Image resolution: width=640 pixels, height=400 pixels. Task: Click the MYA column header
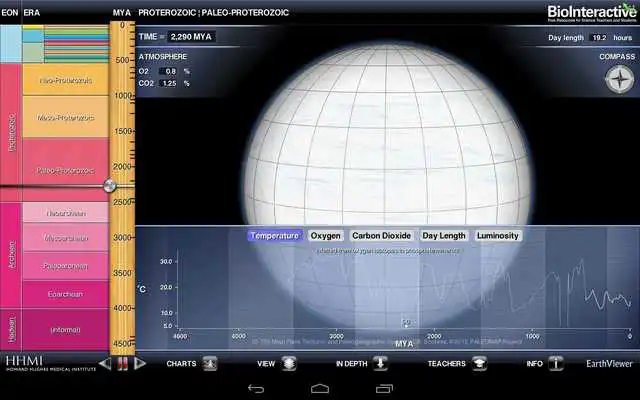[122, 13]
